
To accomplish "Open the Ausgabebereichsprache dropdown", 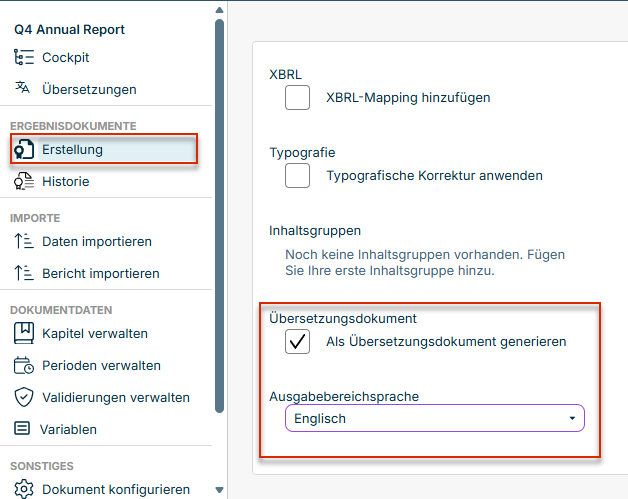I will point(435,418).
